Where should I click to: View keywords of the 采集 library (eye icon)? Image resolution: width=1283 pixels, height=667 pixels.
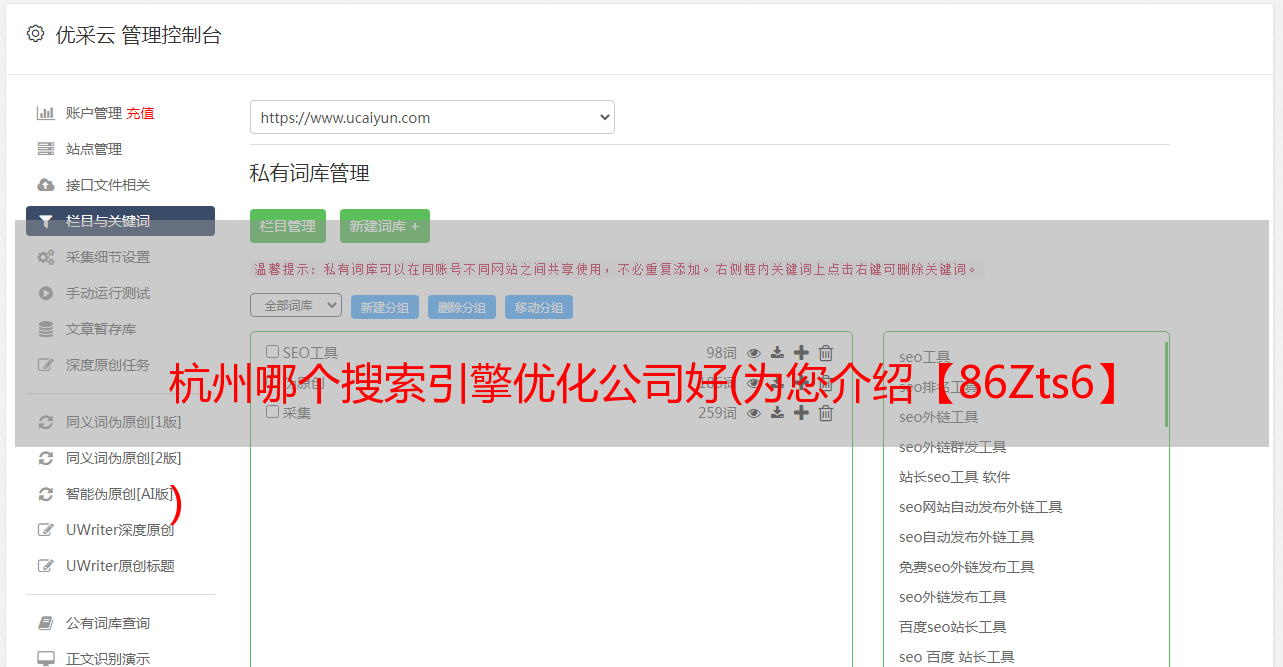click(754, 413)
